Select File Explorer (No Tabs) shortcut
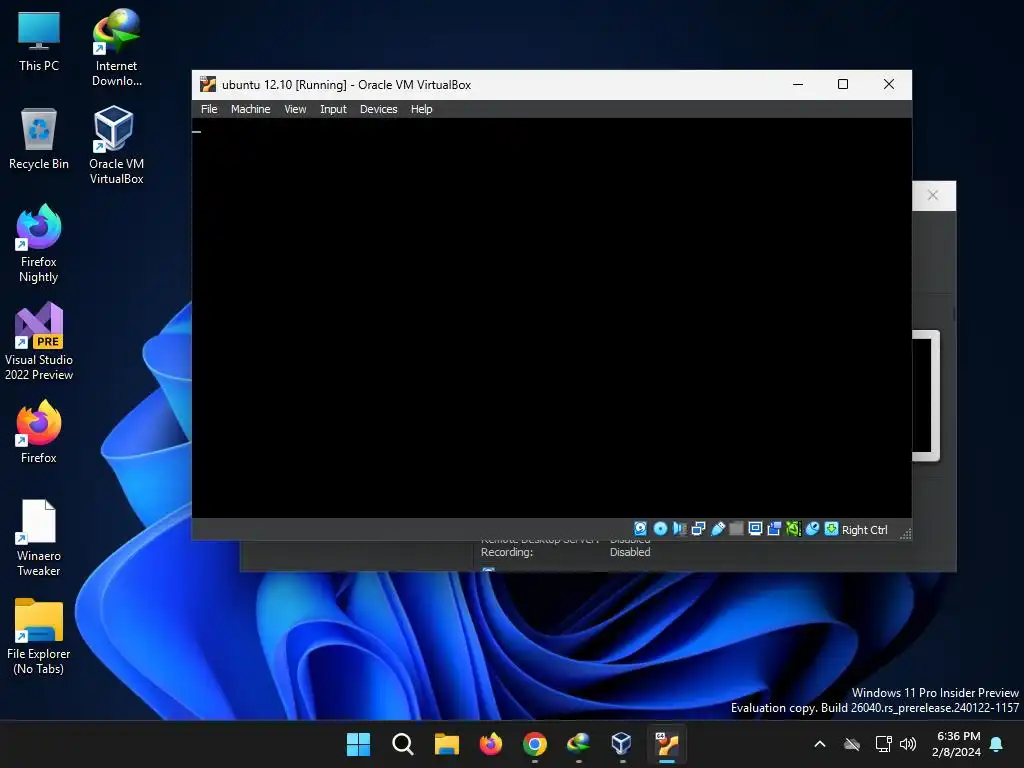This screenshot has width=1024, height=768. 39,636
